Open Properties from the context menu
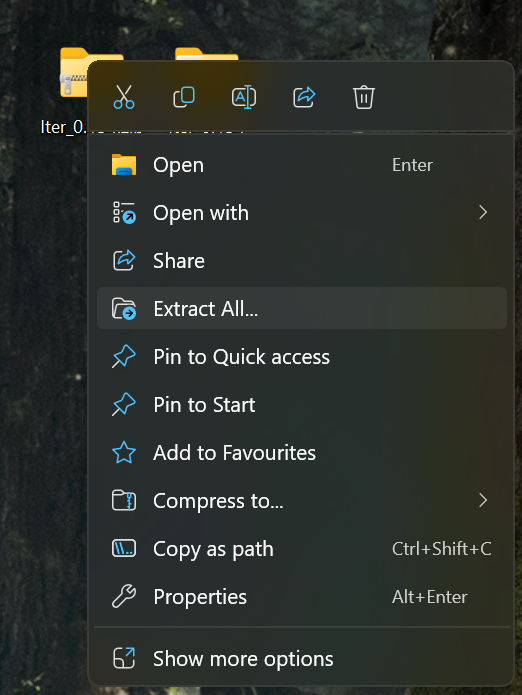The image size is (522, 695). (302, 597)
